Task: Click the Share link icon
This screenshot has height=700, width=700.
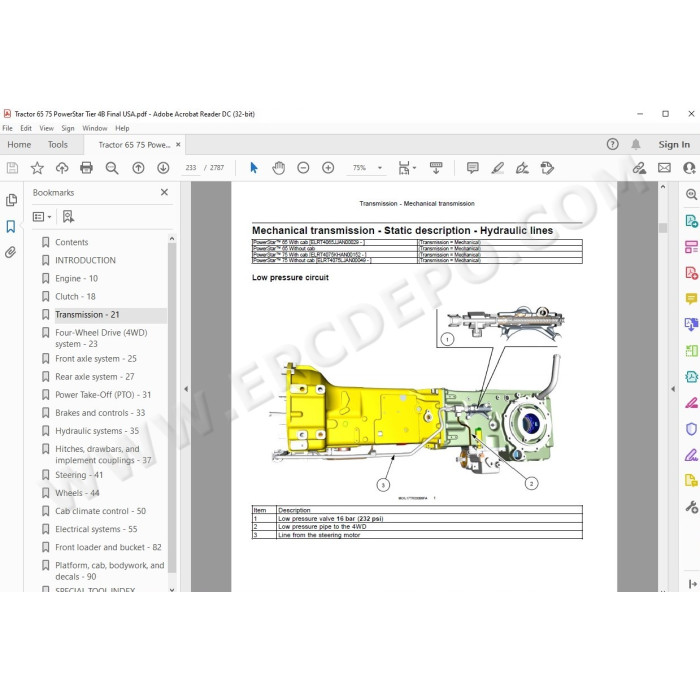Action: [639, 168]
